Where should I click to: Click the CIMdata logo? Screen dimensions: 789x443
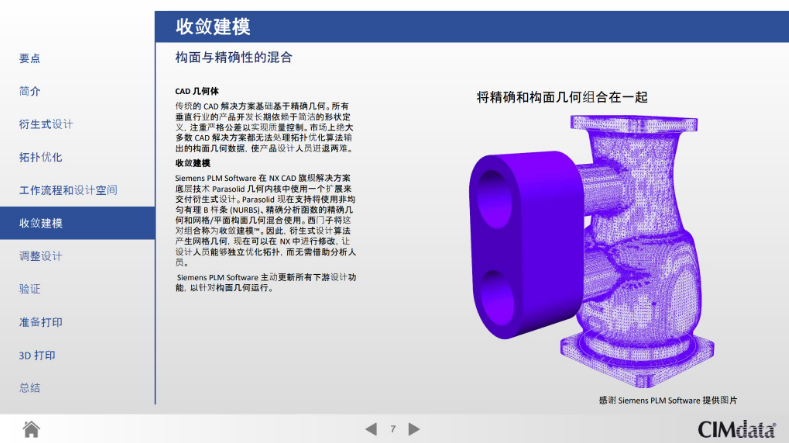[x=736, y=429]
